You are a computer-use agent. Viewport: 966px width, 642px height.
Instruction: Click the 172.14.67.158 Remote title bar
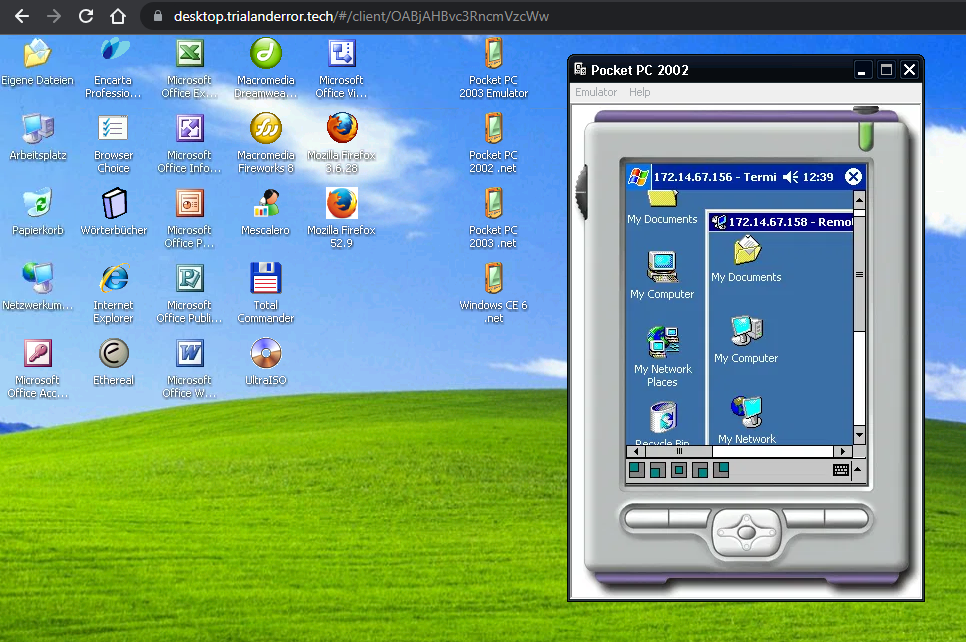tap(781, 222)
